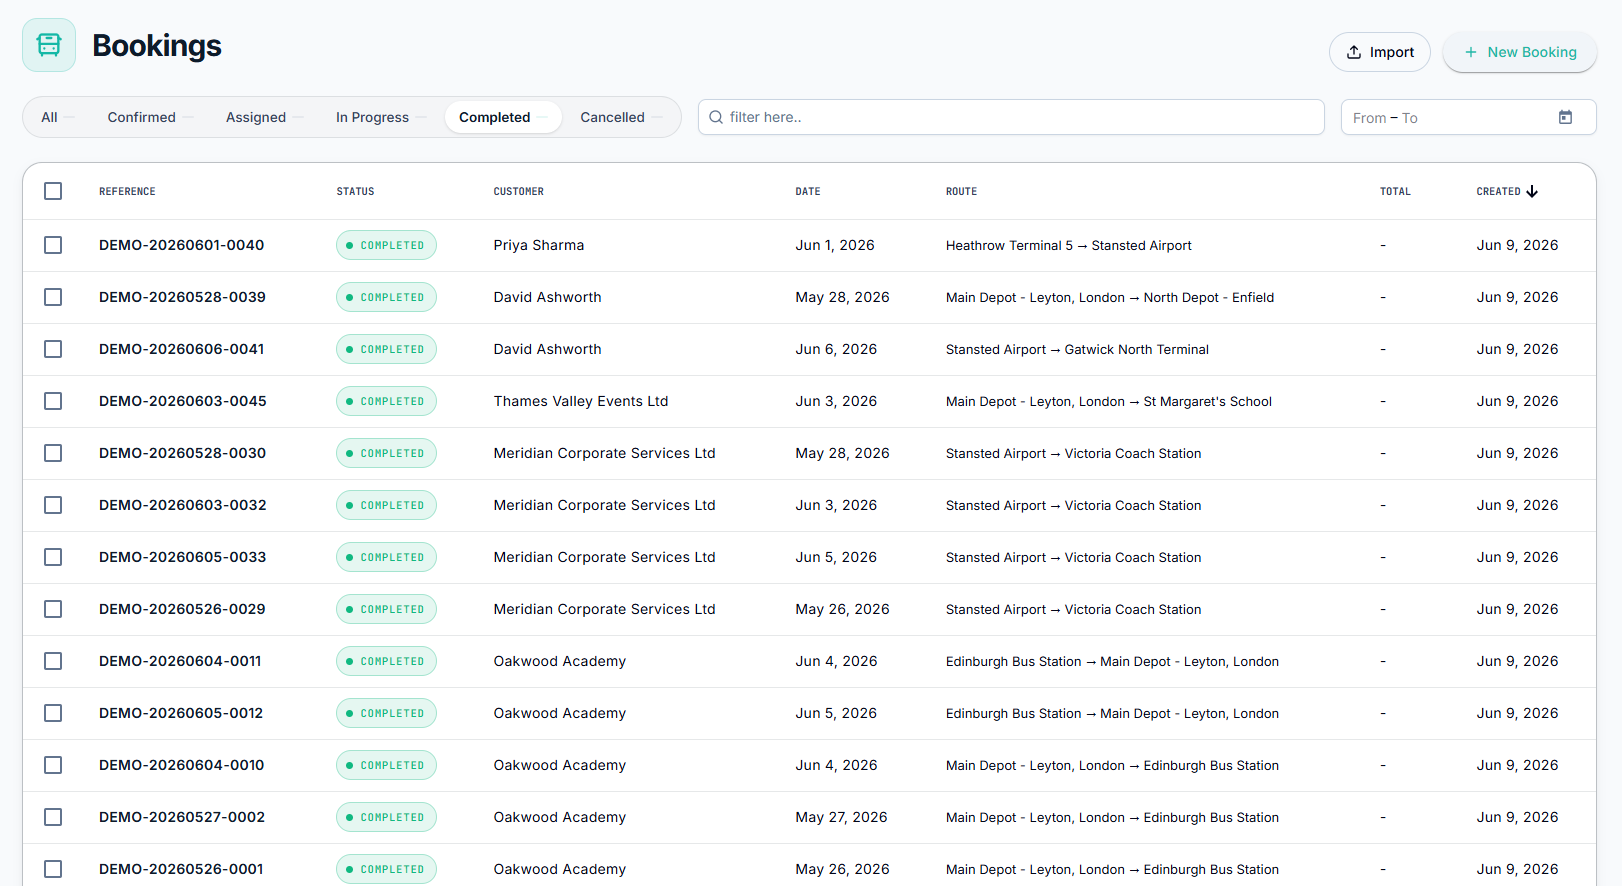Image resolution: width=1622 pixels, height=886 pixels.
Task: Check the row DEMO-20260528-0039 checkbox
Action: [53, 297]
